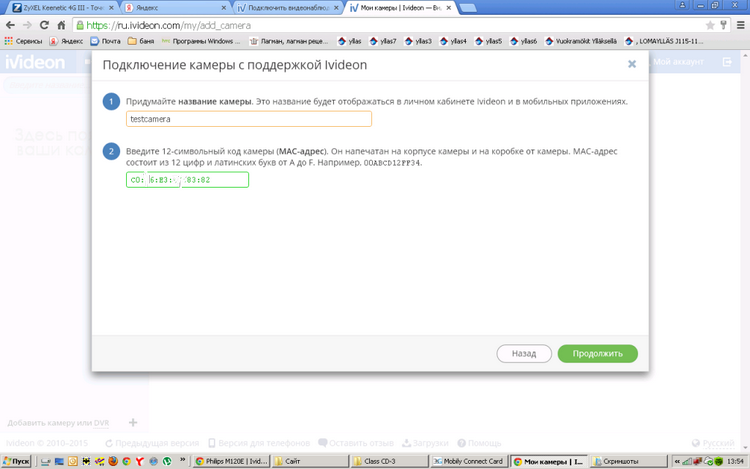Open the баня bookmarks folder
Viewport: 750px width, 469px height.
pyautogui.click(x=141, y=41)
